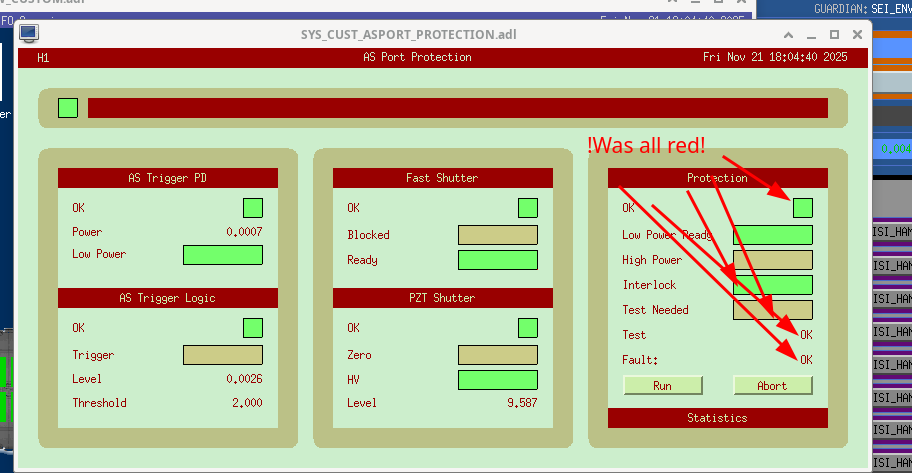Click the Low Power indicator bar

click(222, 255)
